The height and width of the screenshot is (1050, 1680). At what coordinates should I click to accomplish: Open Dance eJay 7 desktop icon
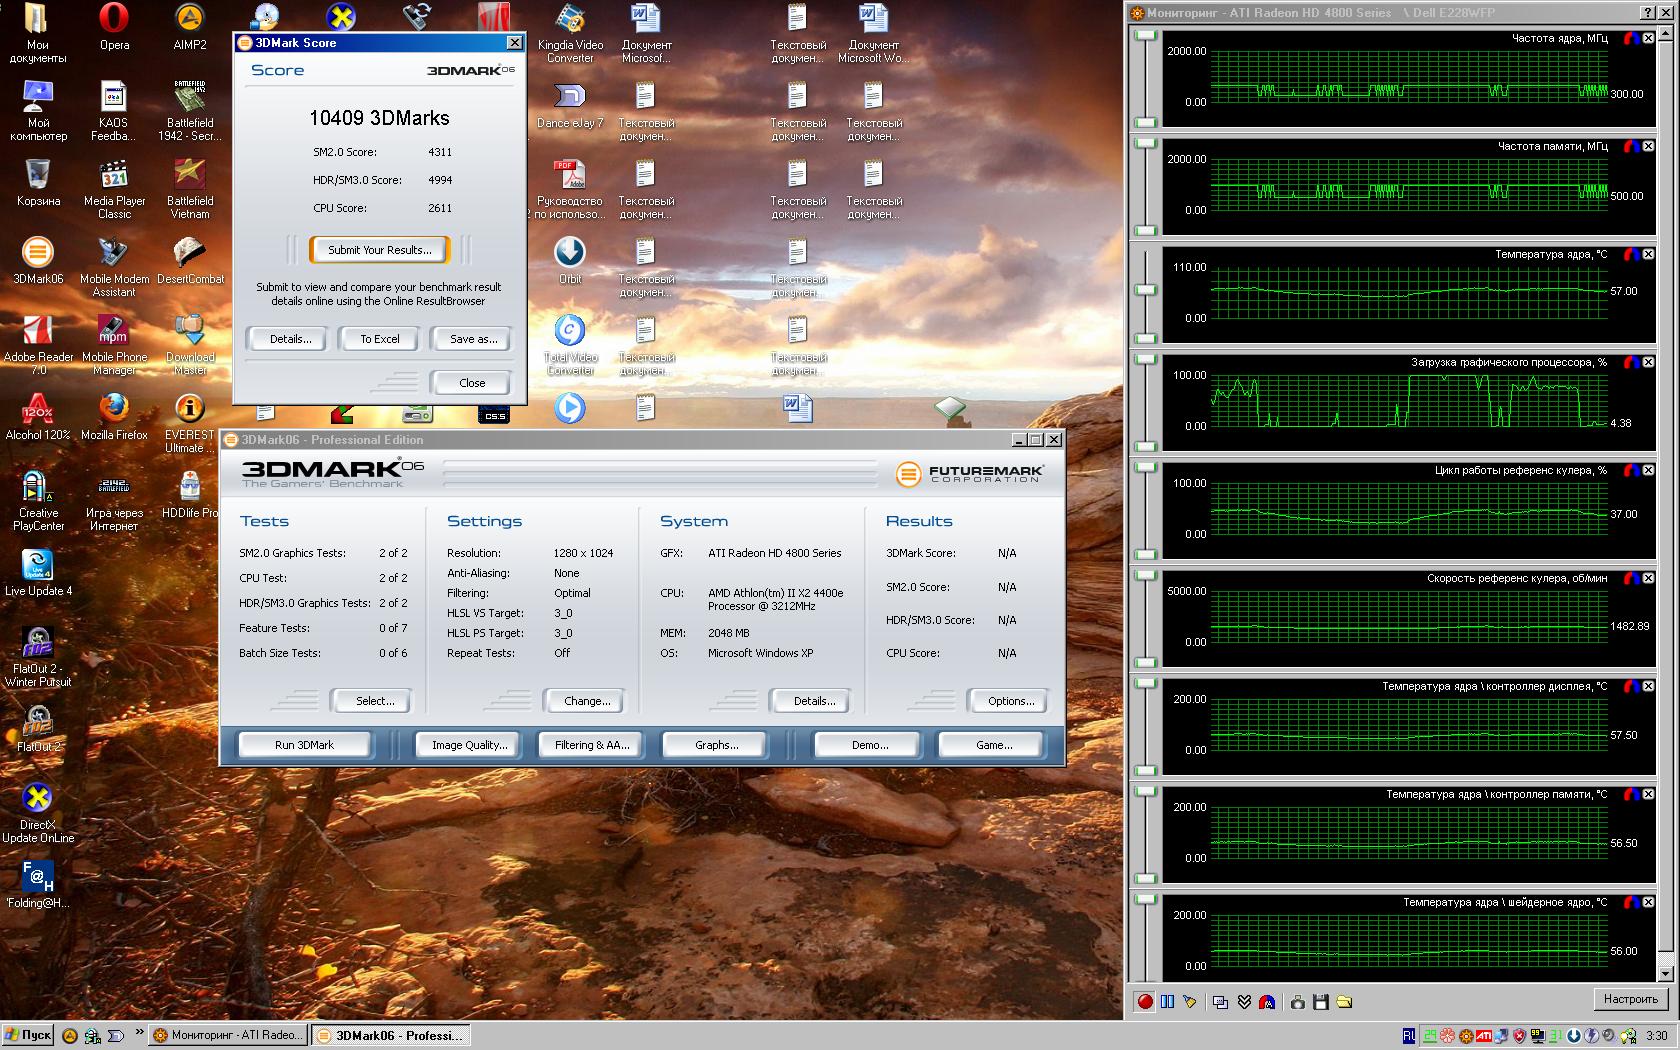pyautogui.click(x=570, y=105)
